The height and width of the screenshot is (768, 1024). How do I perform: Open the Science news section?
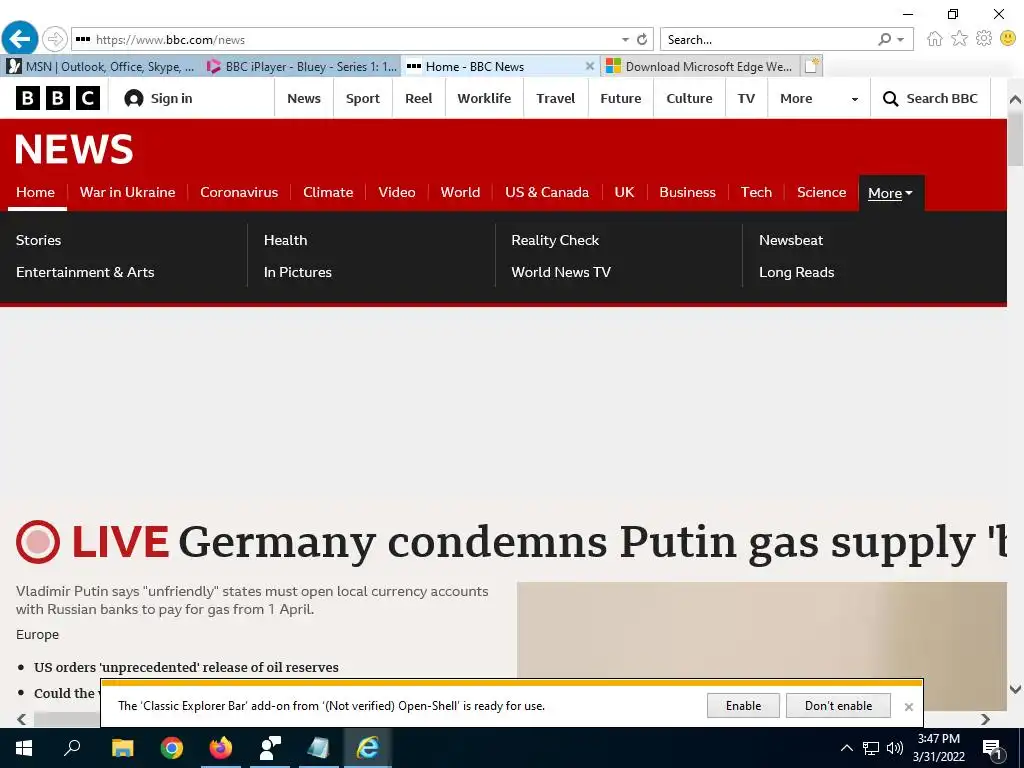tap(821, 192)
